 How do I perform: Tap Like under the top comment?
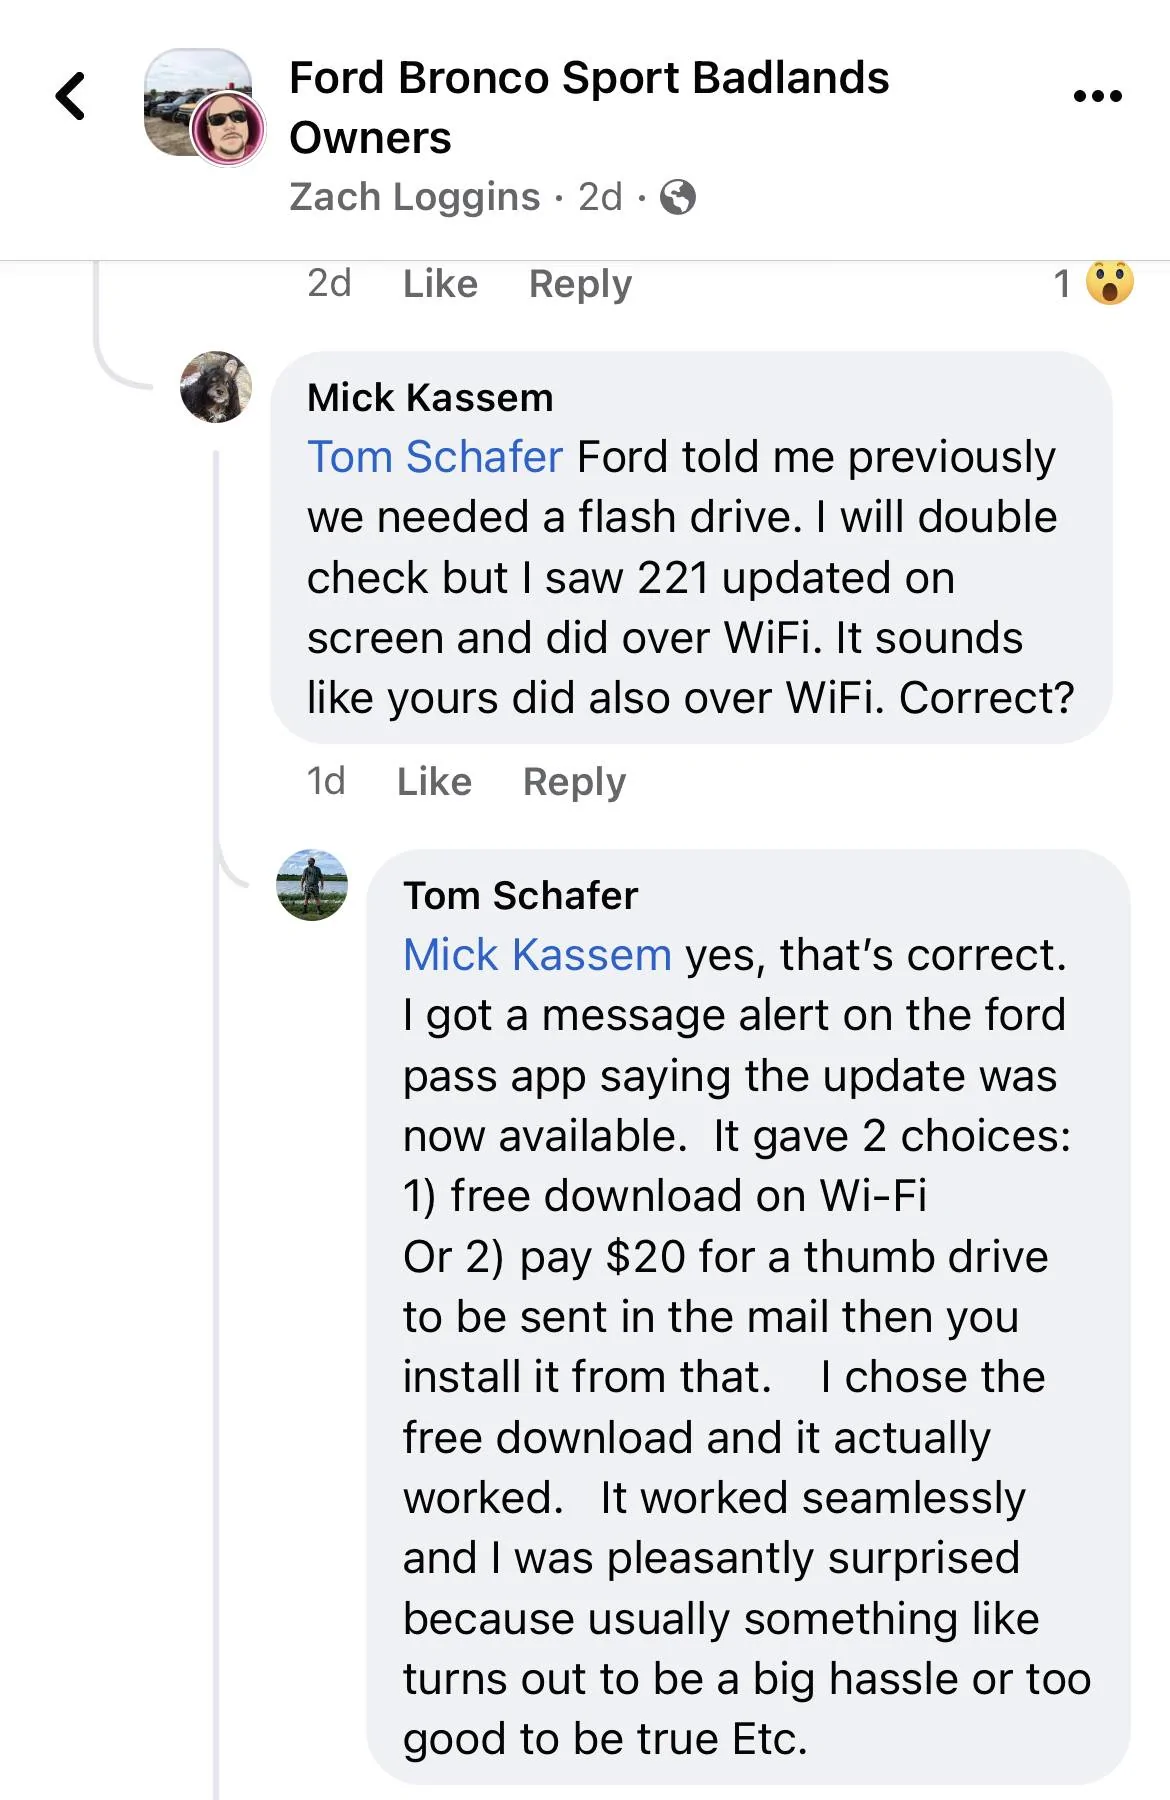click(x=440, y=284)
